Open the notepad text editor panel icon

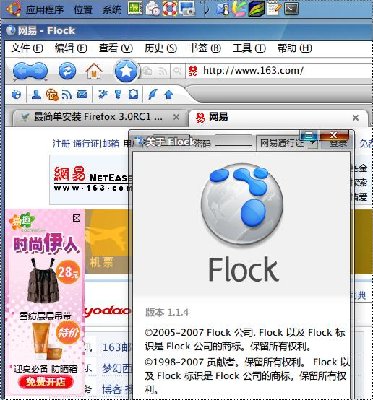274,8
